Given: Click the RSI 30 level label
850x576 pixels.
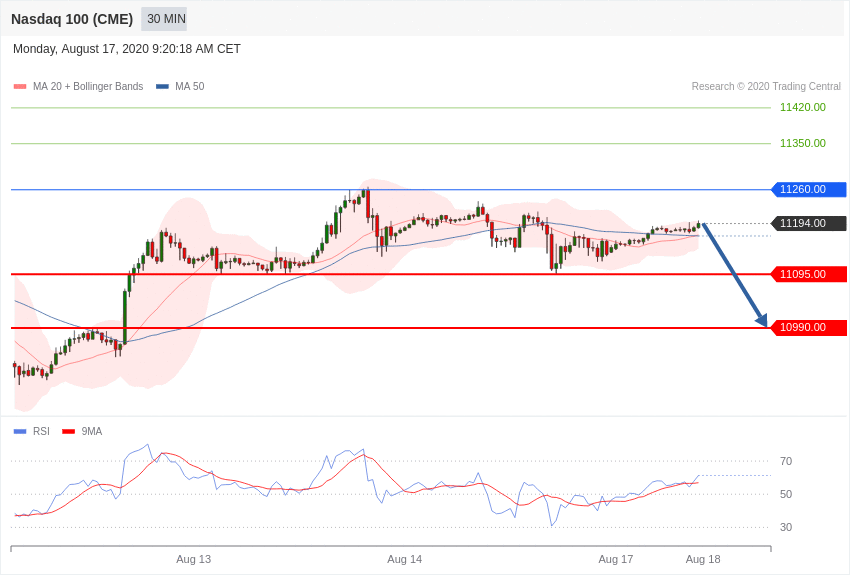Looking at the screenshot, I should pyautogui.click(x=786, y=527).
